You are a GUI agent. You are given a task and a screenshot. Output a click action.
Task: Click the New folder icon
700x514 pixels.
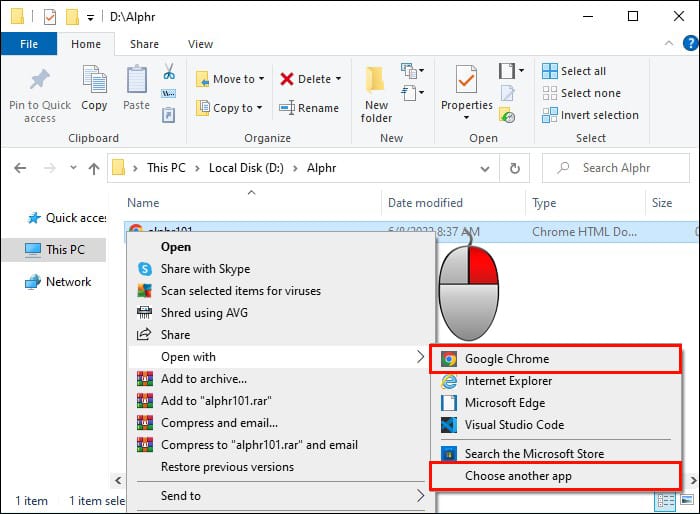coord(376,82)
